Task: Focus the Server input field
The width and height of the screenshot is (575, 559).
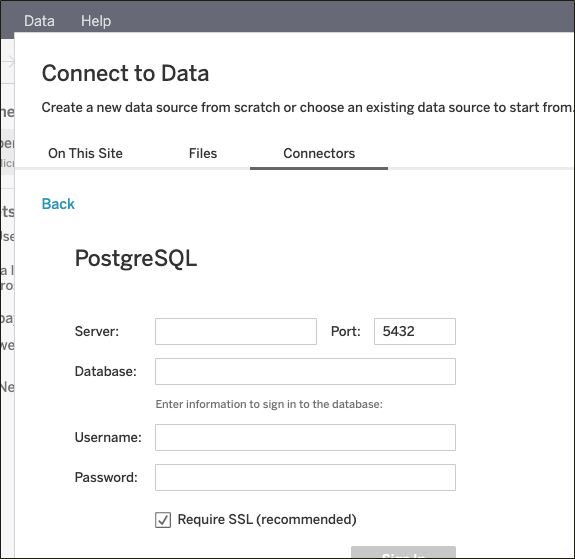Action: pyautogui.click(x=236, y=332)
